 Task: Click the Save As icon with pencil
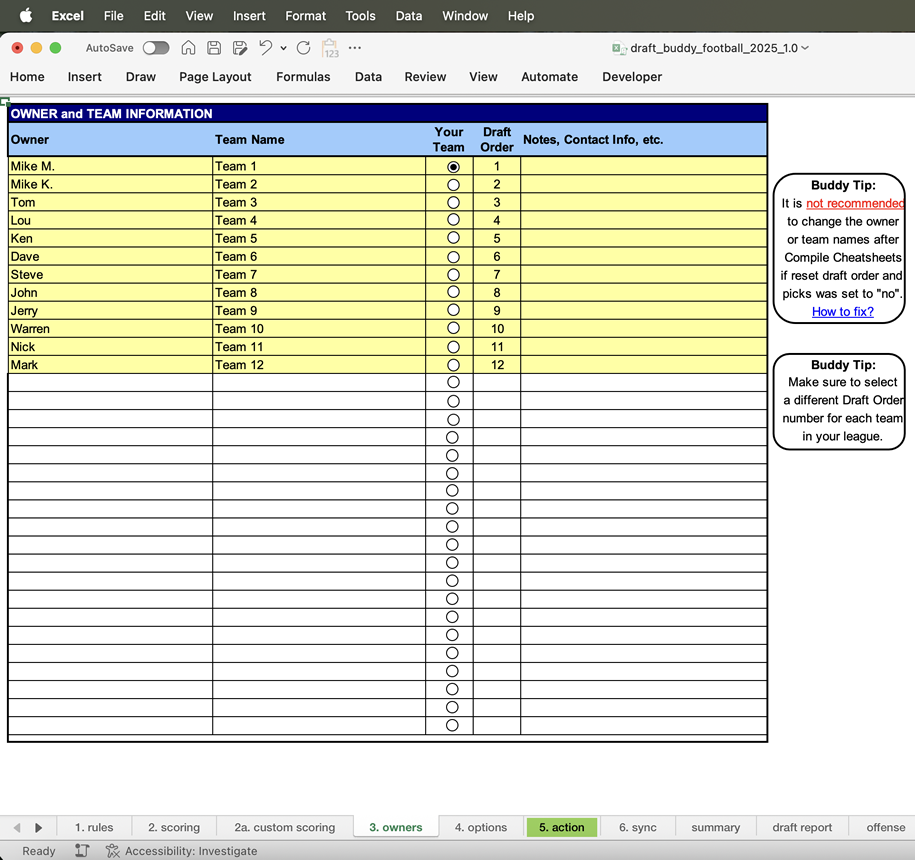[x=240, y=48]
